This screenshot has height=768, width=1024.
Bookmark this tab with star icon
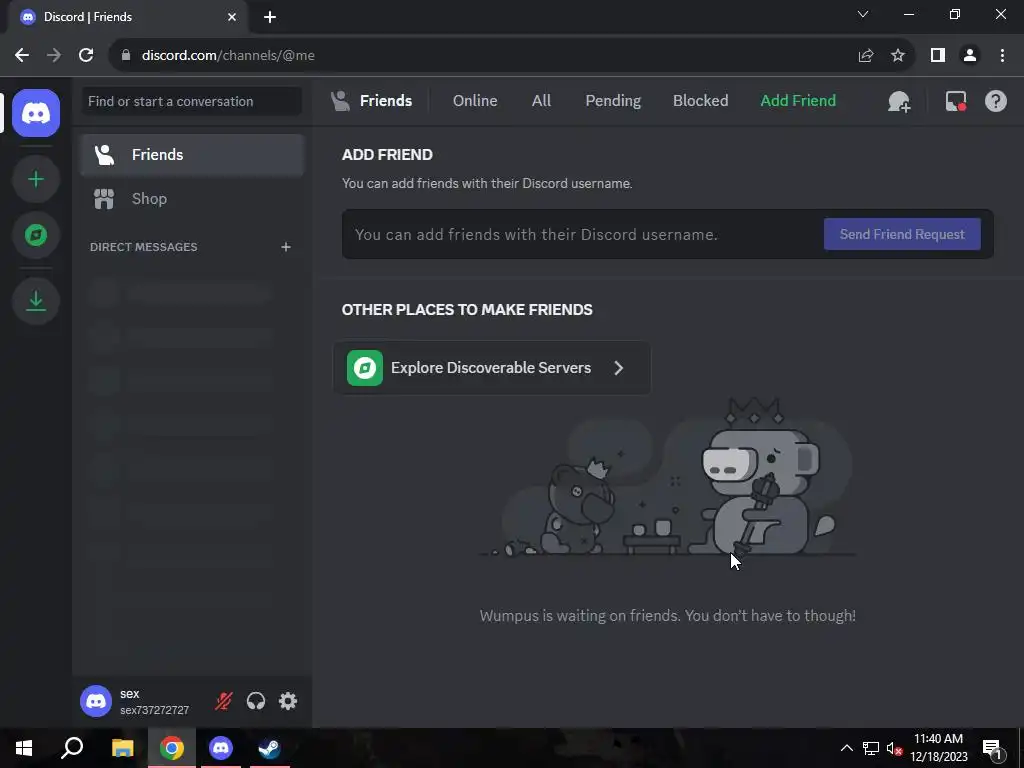pyautogui.click(x=898, y=56)
